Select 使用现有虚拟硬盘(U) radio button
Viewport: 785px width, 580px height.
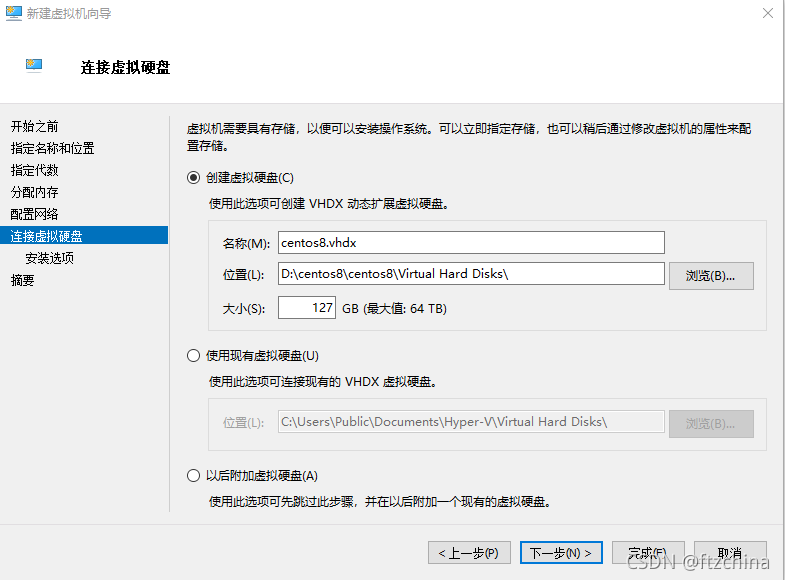click(193, 356)
